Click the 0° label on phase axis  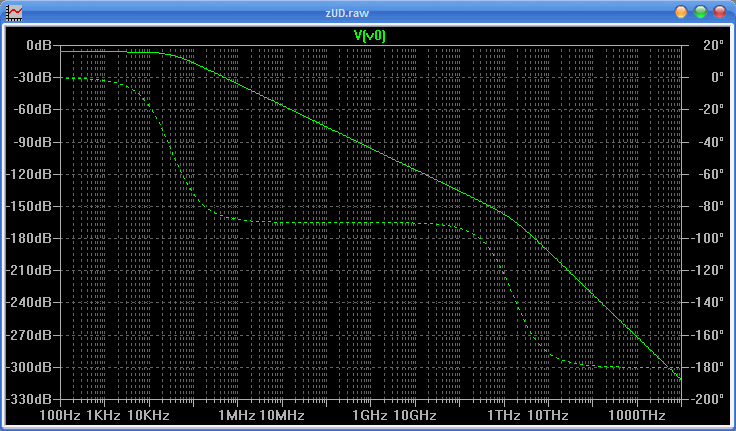(x=716, y=78)
